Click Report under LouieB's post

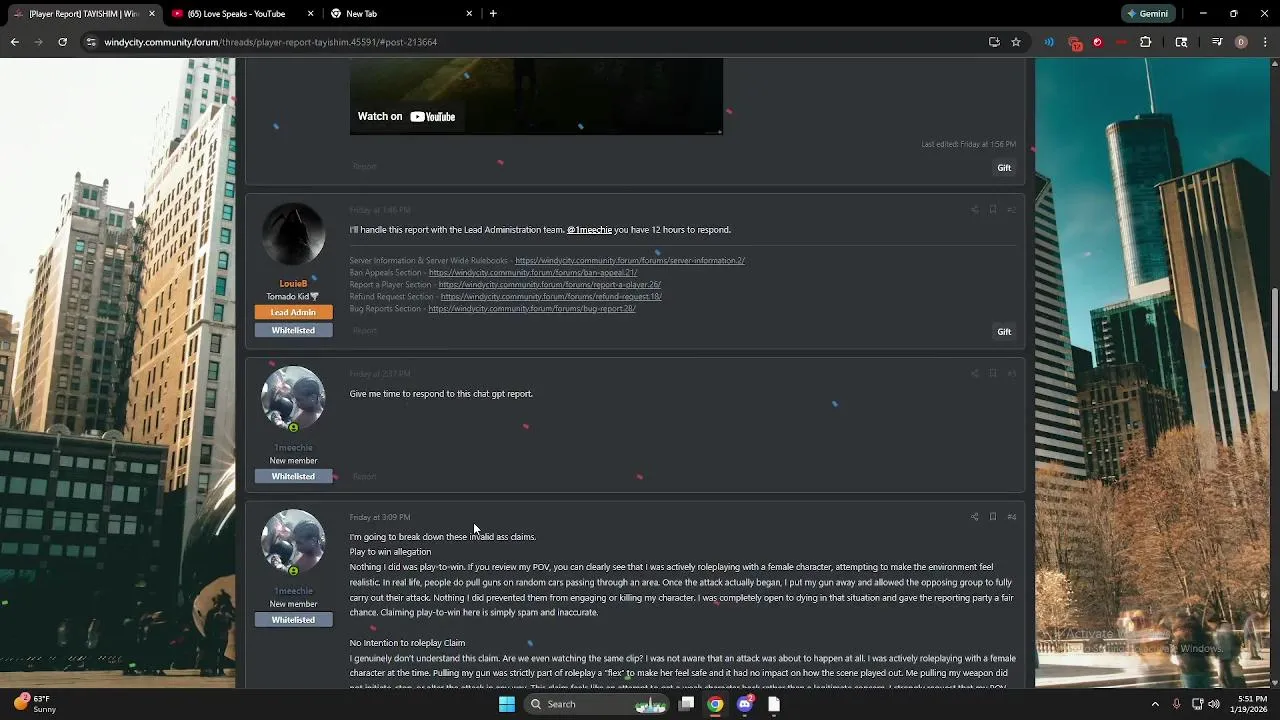coord(364,331)
